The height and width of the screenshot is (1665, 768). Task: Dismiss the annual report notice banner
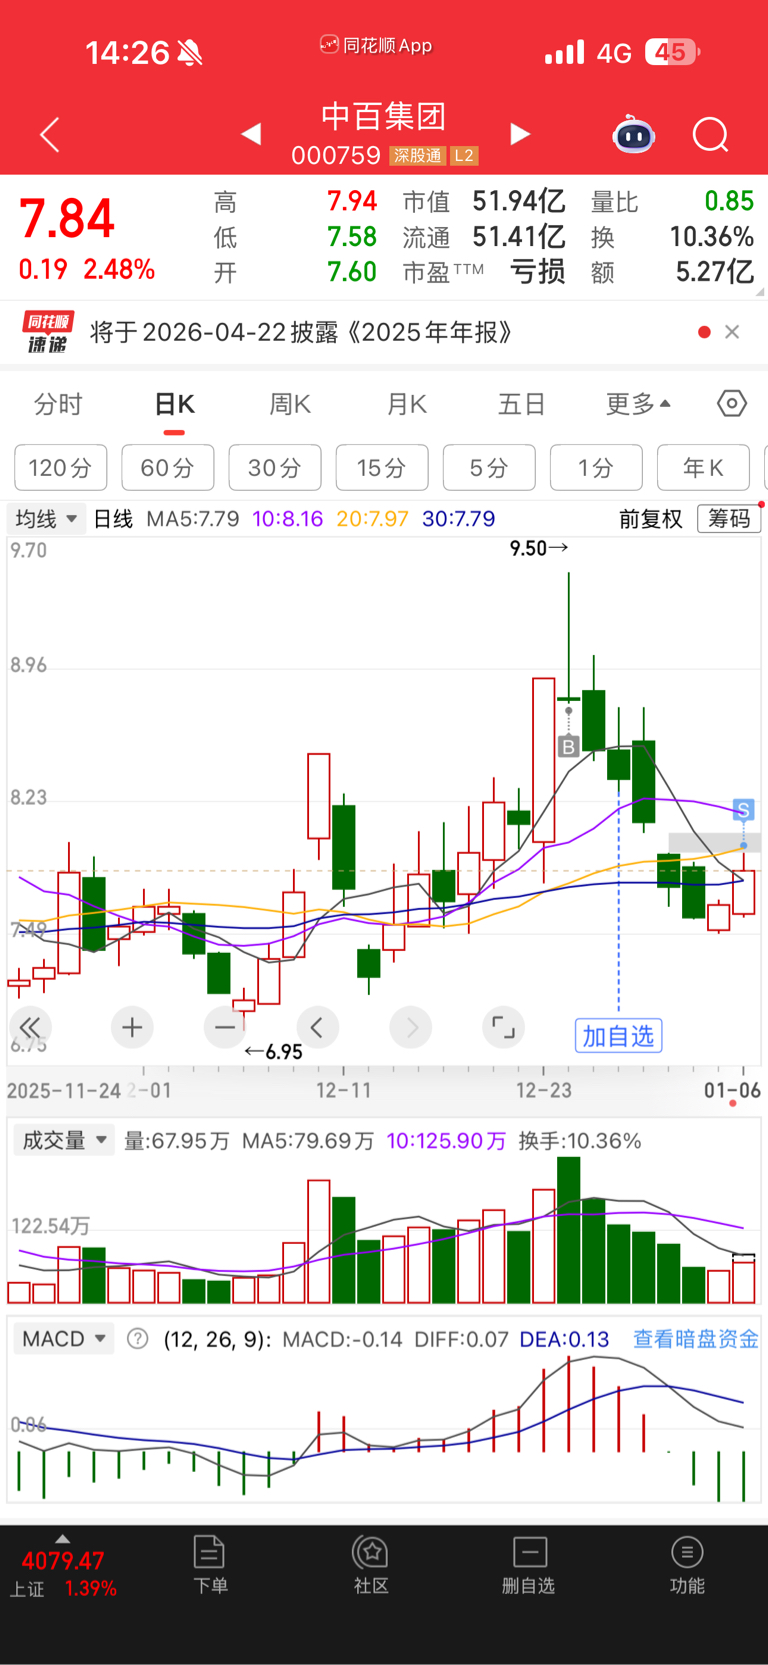click(x=732, y=332)
